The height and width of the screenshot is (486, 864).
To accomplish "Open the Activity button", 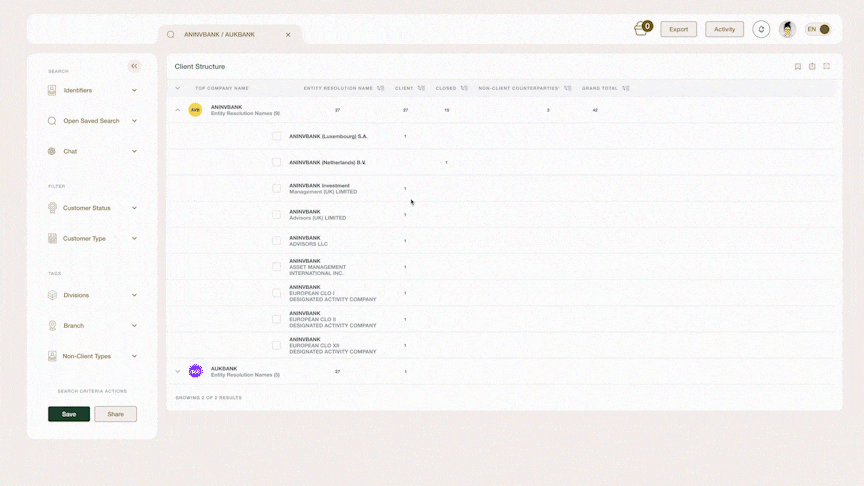I will click(724, 29).
